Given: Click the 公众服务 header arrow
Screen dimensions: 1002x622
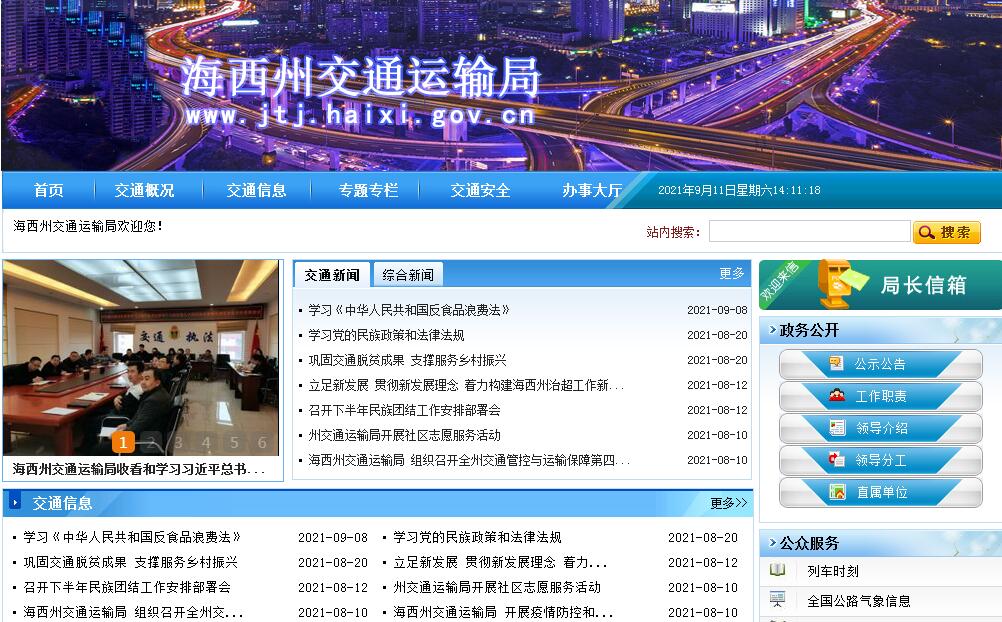Looking at the screenshot, I should click(772, 543).
